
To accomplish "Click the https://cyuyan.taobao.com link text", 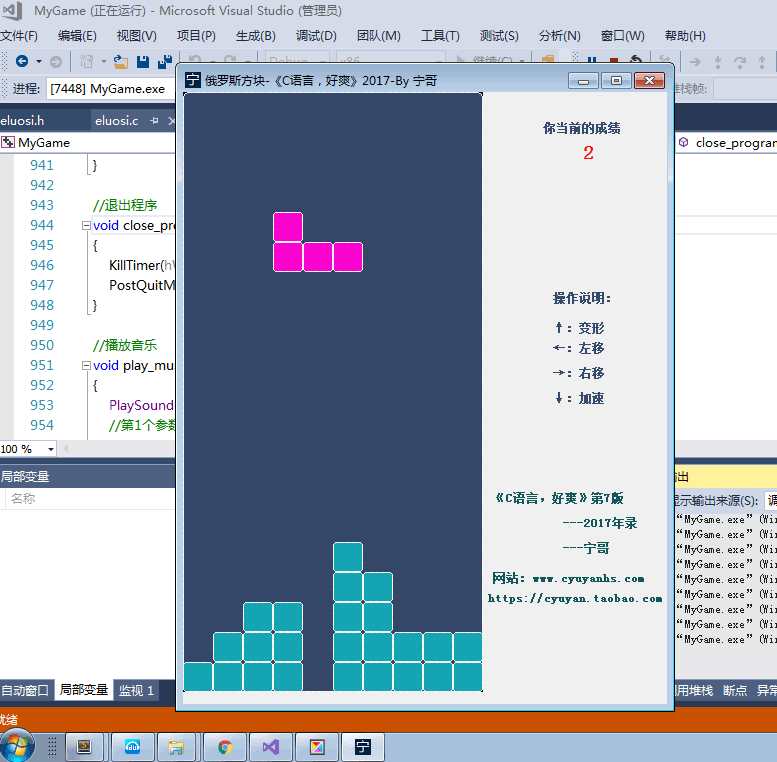I will (x=575, y=599).
